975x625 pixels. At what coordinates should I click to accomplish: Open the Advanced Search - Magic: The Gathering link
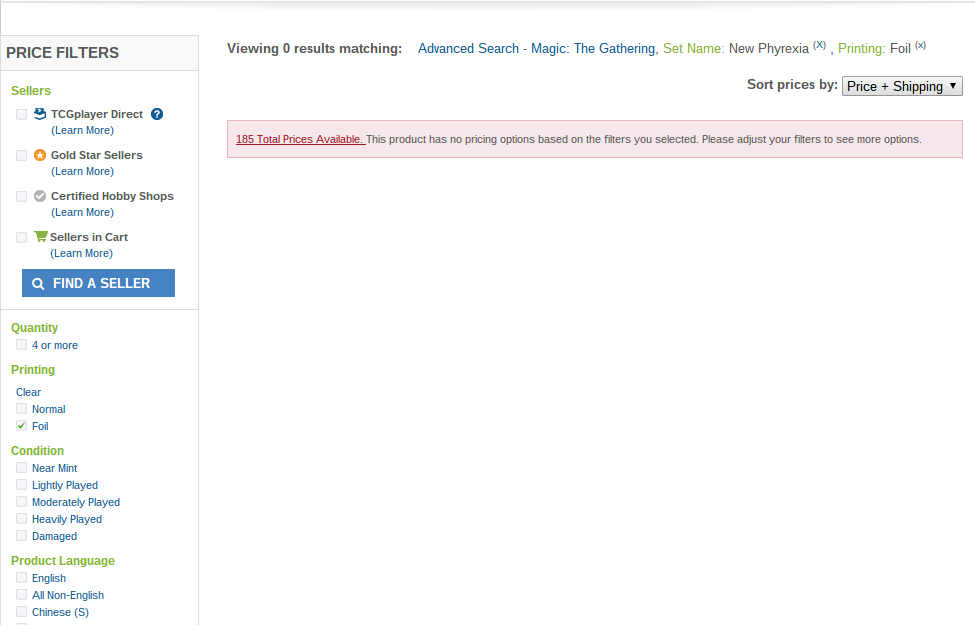click(536, 49)
